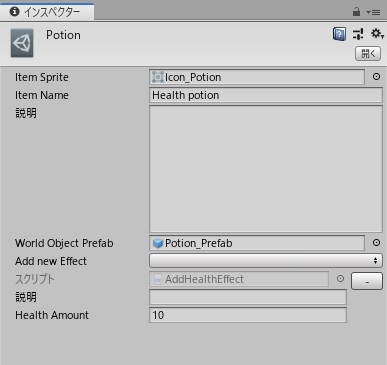Click the AddHealthEffect script field

(239, 279)
